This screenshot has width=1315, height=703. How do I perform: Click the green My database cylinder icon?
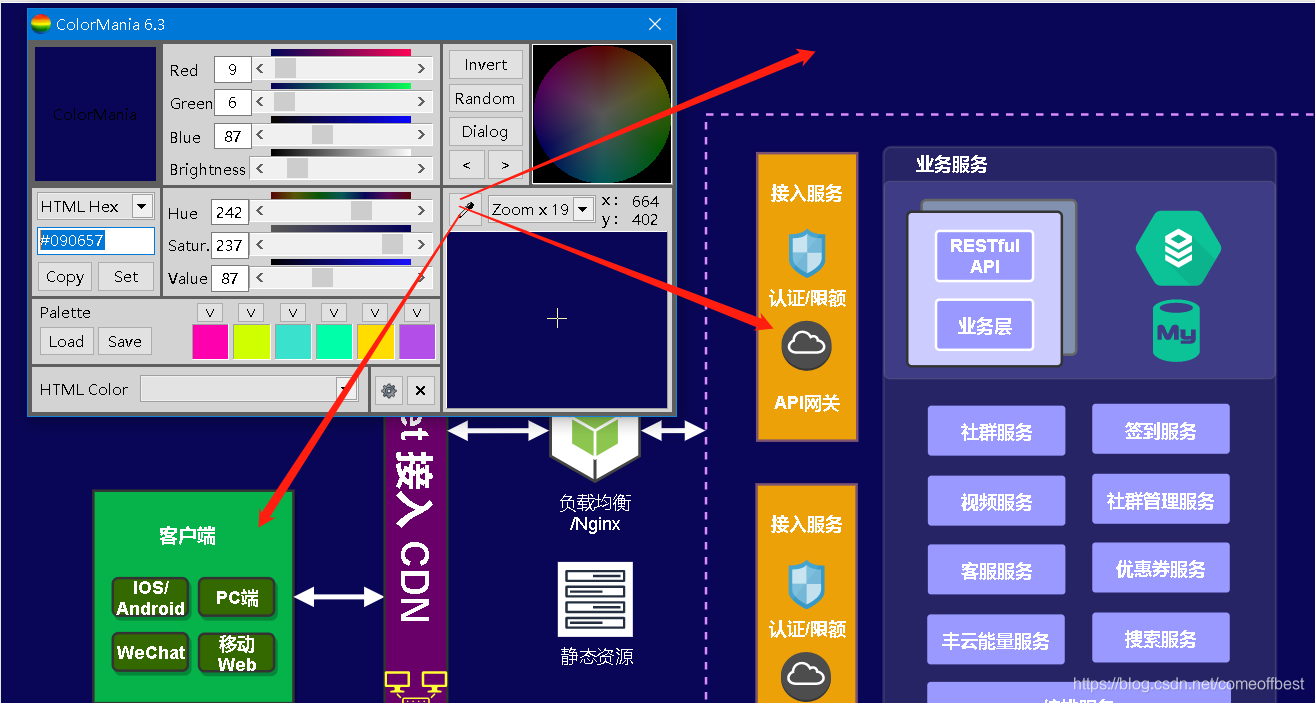click(1176, 330)
